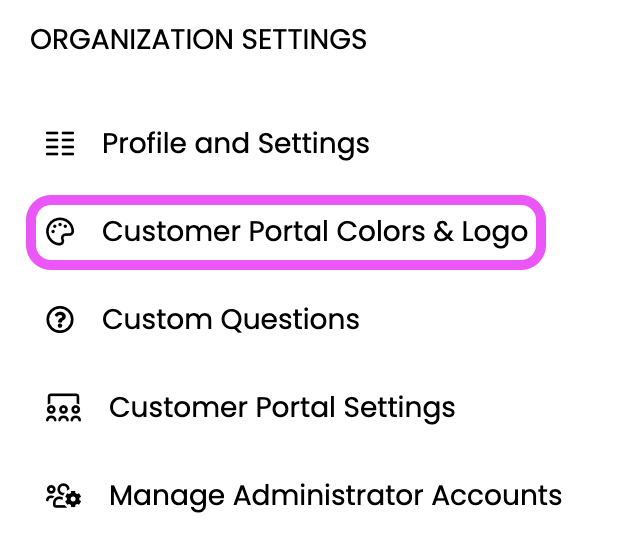Click the word Questions in Custom Questions
The image size is (620, 542).
290,320
